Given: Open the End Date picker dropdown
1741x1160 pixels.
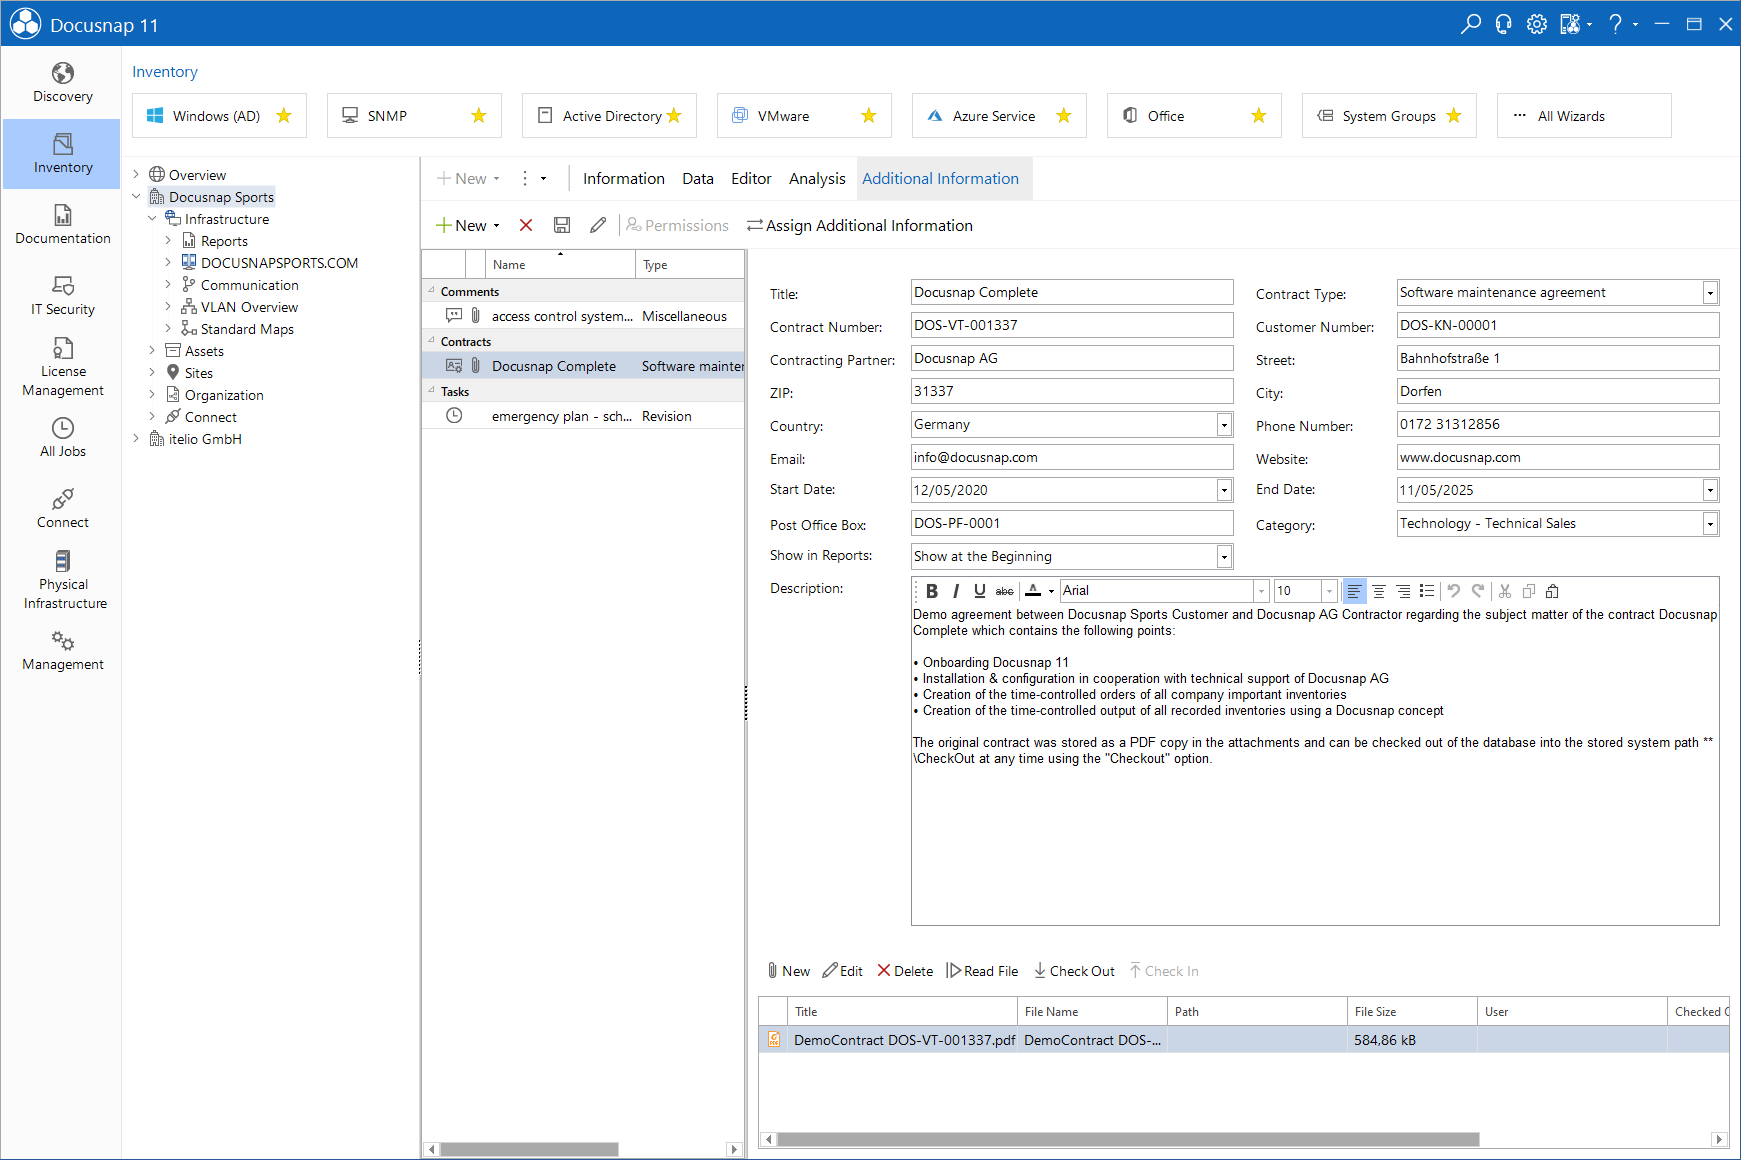Looking at the screenshot, I should coord(1710,490).
